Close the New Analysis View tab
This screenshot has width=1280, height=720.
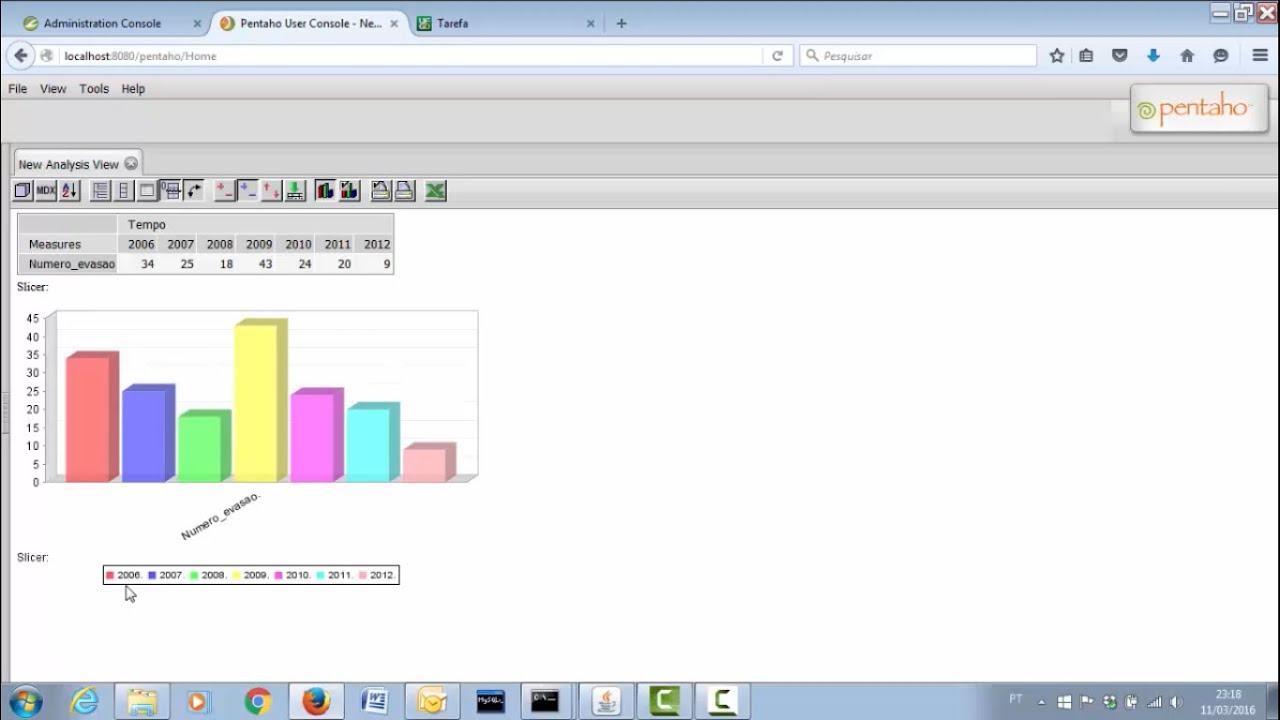click(x=131, y=164)
